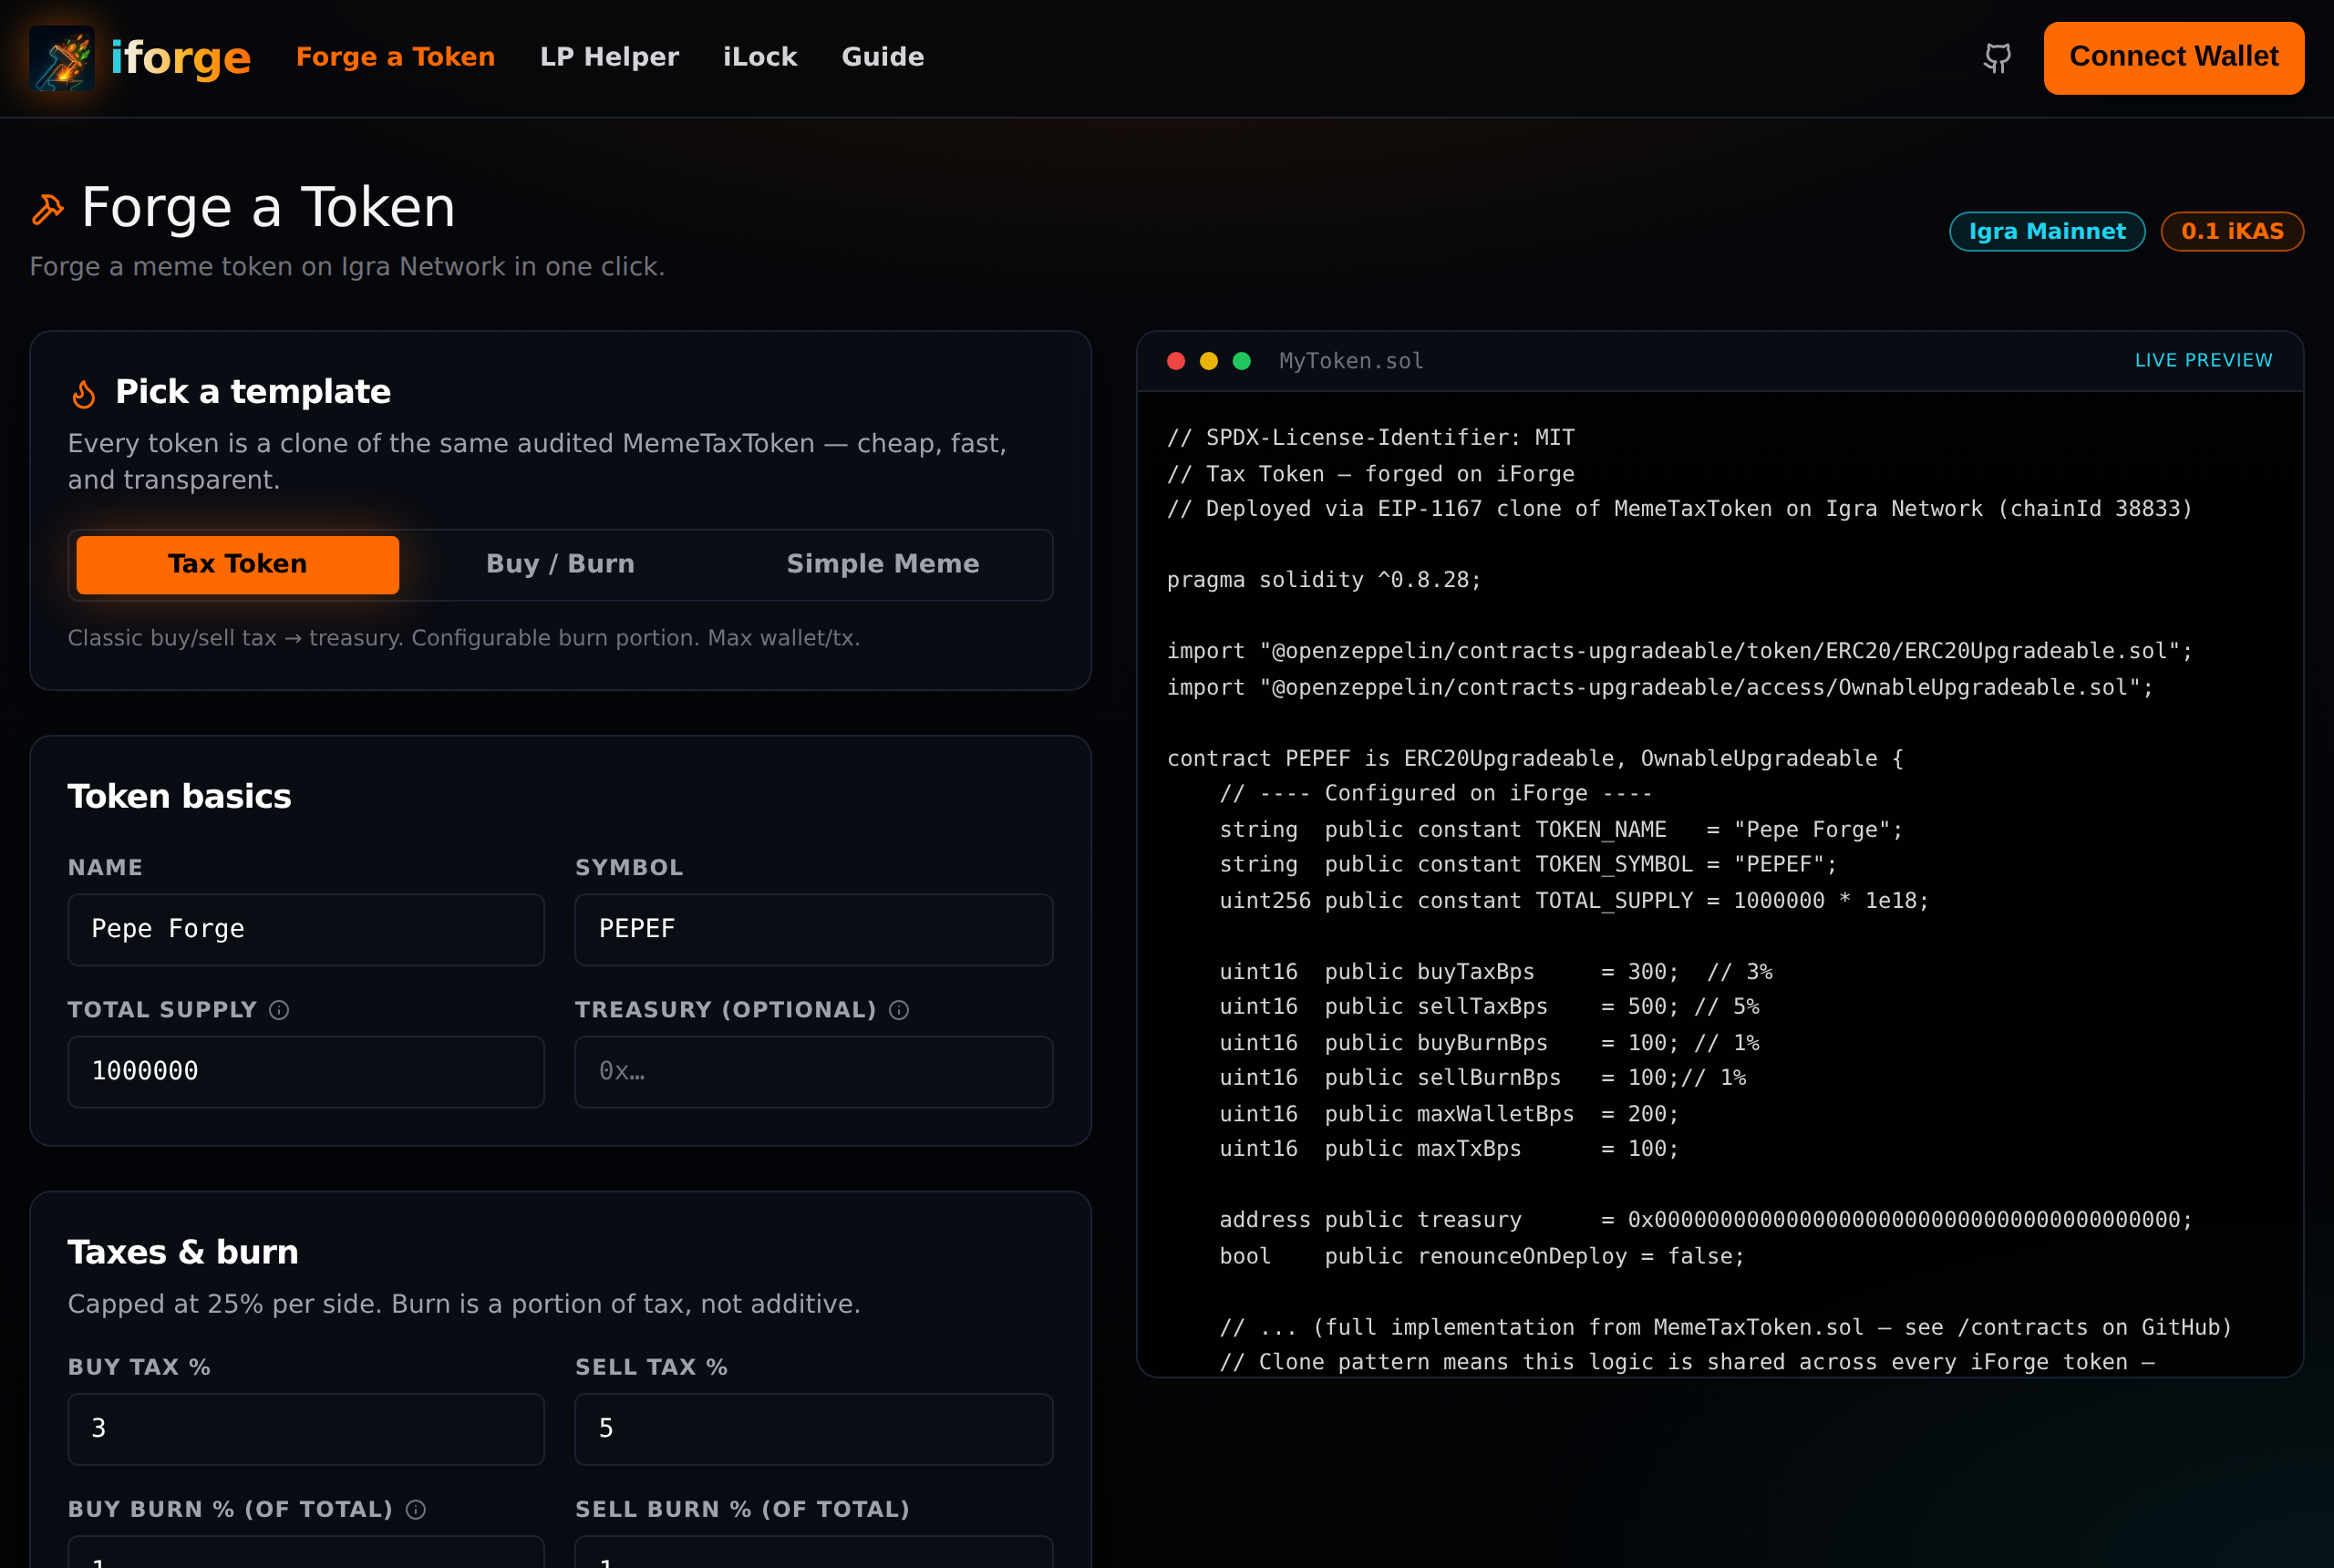Click the red dot in code preview header
The height and width of the screenshot is (1568, 2334).
click(1176, 361)
